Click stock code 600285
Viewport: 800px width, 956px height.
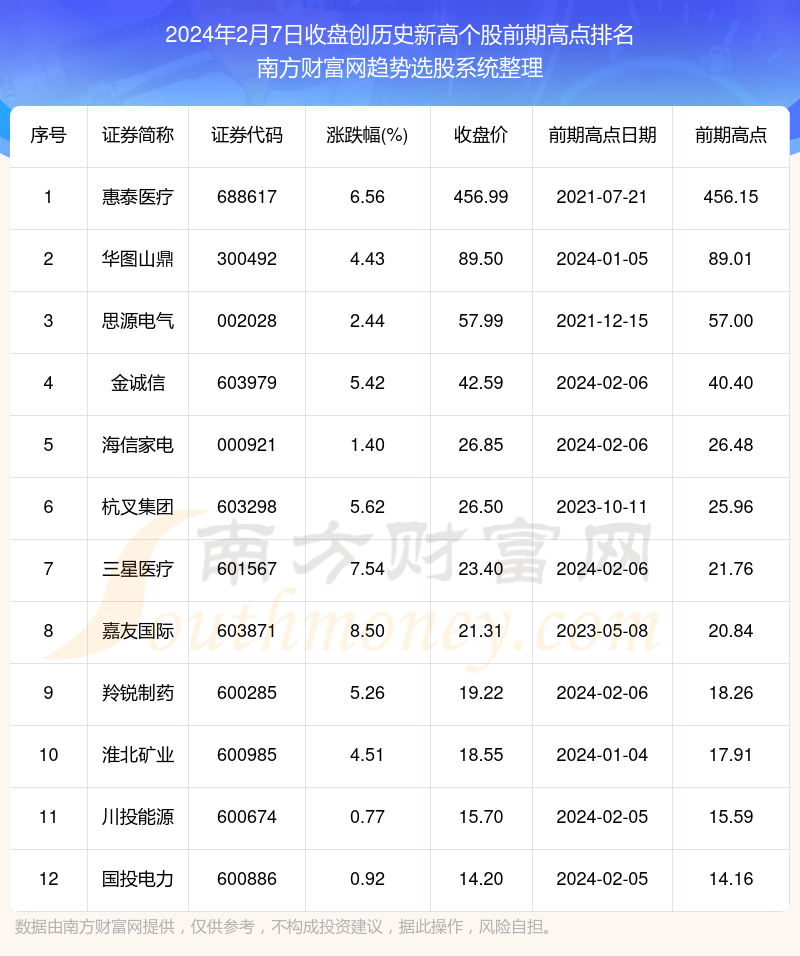click(x=247, y=693)
